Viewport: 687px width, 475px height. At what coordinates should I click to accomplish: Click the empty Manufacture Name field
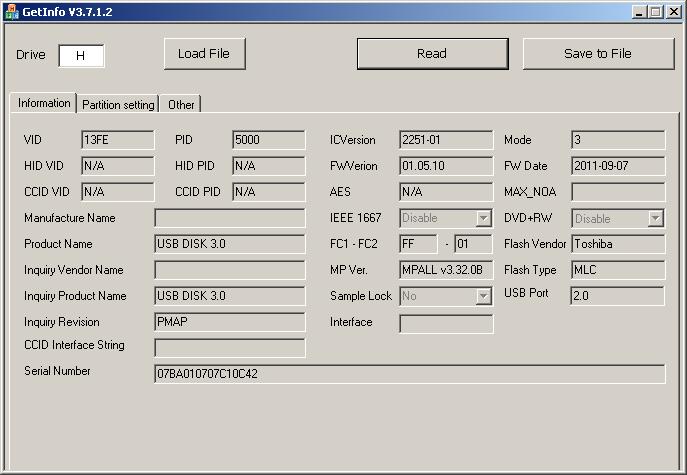[x=230, y=218]
